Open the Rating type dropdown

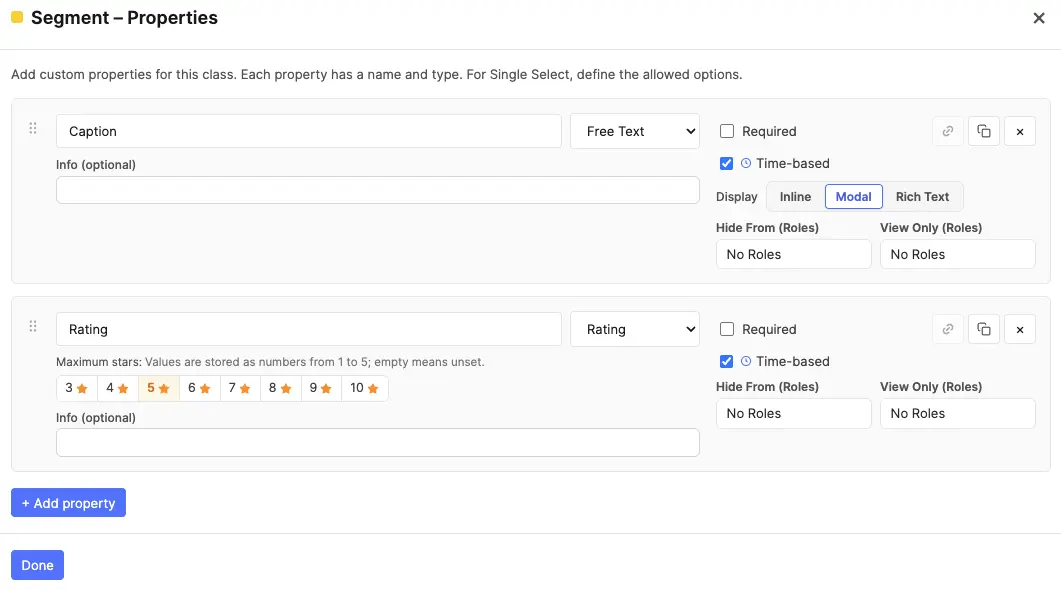point(635,330)
